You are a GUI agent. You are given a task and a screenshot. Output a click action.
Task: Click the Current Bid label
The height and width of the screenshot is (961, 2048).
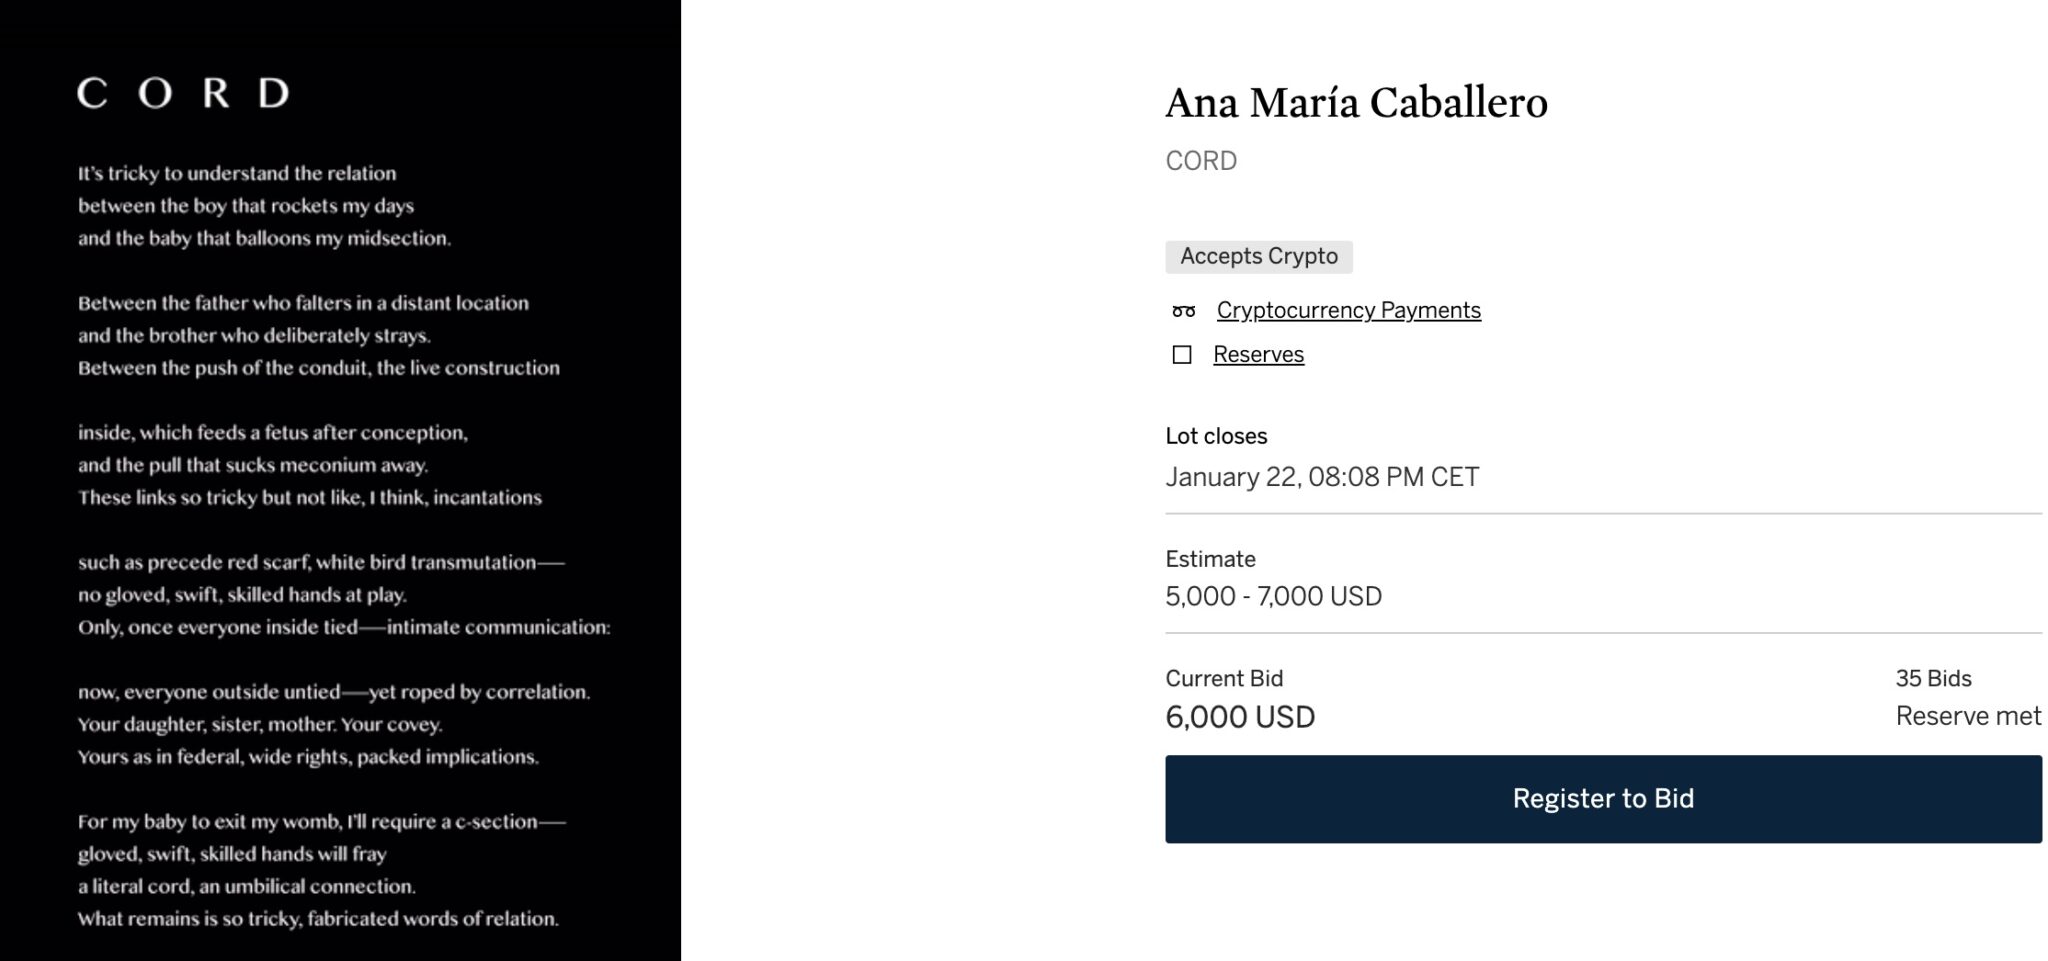click(1224, 679)
